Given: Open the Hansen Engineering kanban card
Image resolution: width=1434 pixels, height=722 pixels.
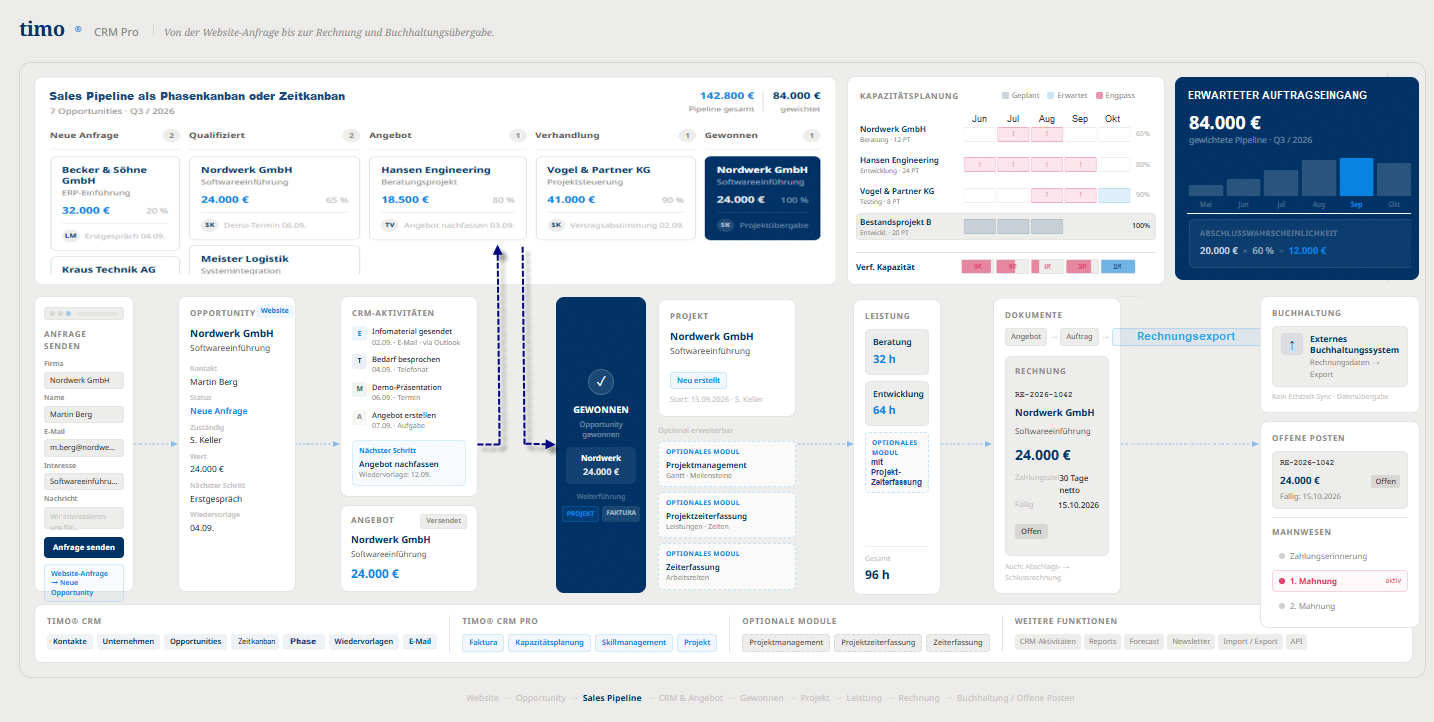Looking at the screenshot, I should (448, 197).
